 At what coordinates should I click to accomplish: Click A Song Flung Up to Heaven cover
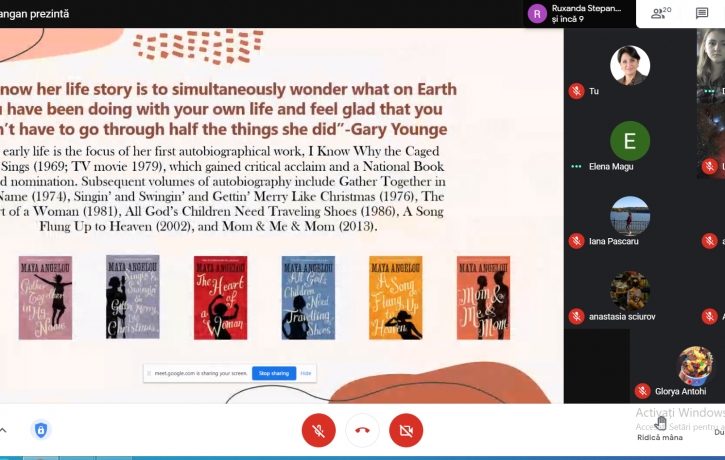396,298
